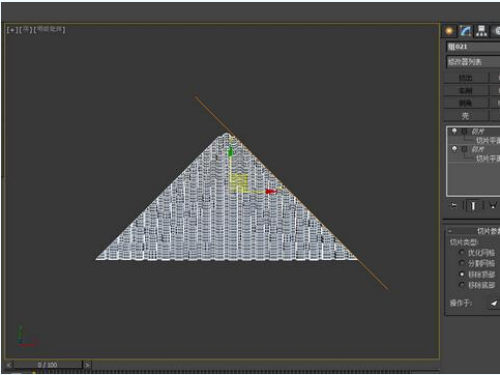The height and width of the screenshot is (375, 500).
Task: Select the 移除顶部 radio option
Action: tap(462, 274)
